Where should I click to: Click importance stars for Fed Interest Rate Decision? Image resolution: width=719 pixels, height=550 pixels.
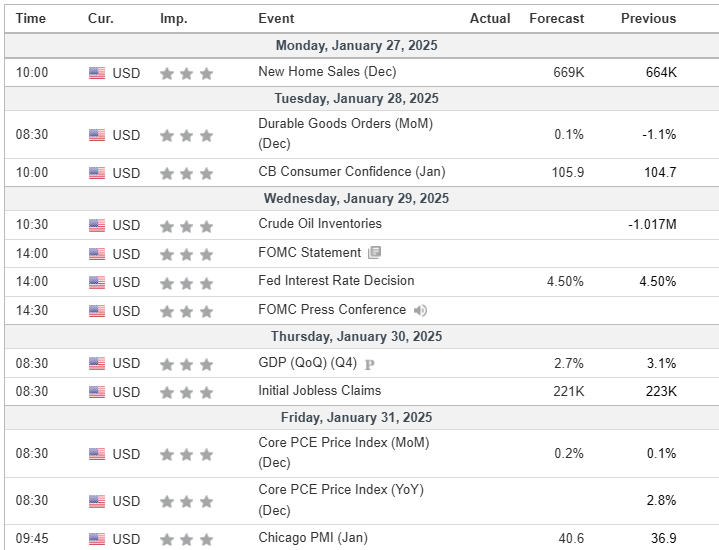[x=186, y=282]
